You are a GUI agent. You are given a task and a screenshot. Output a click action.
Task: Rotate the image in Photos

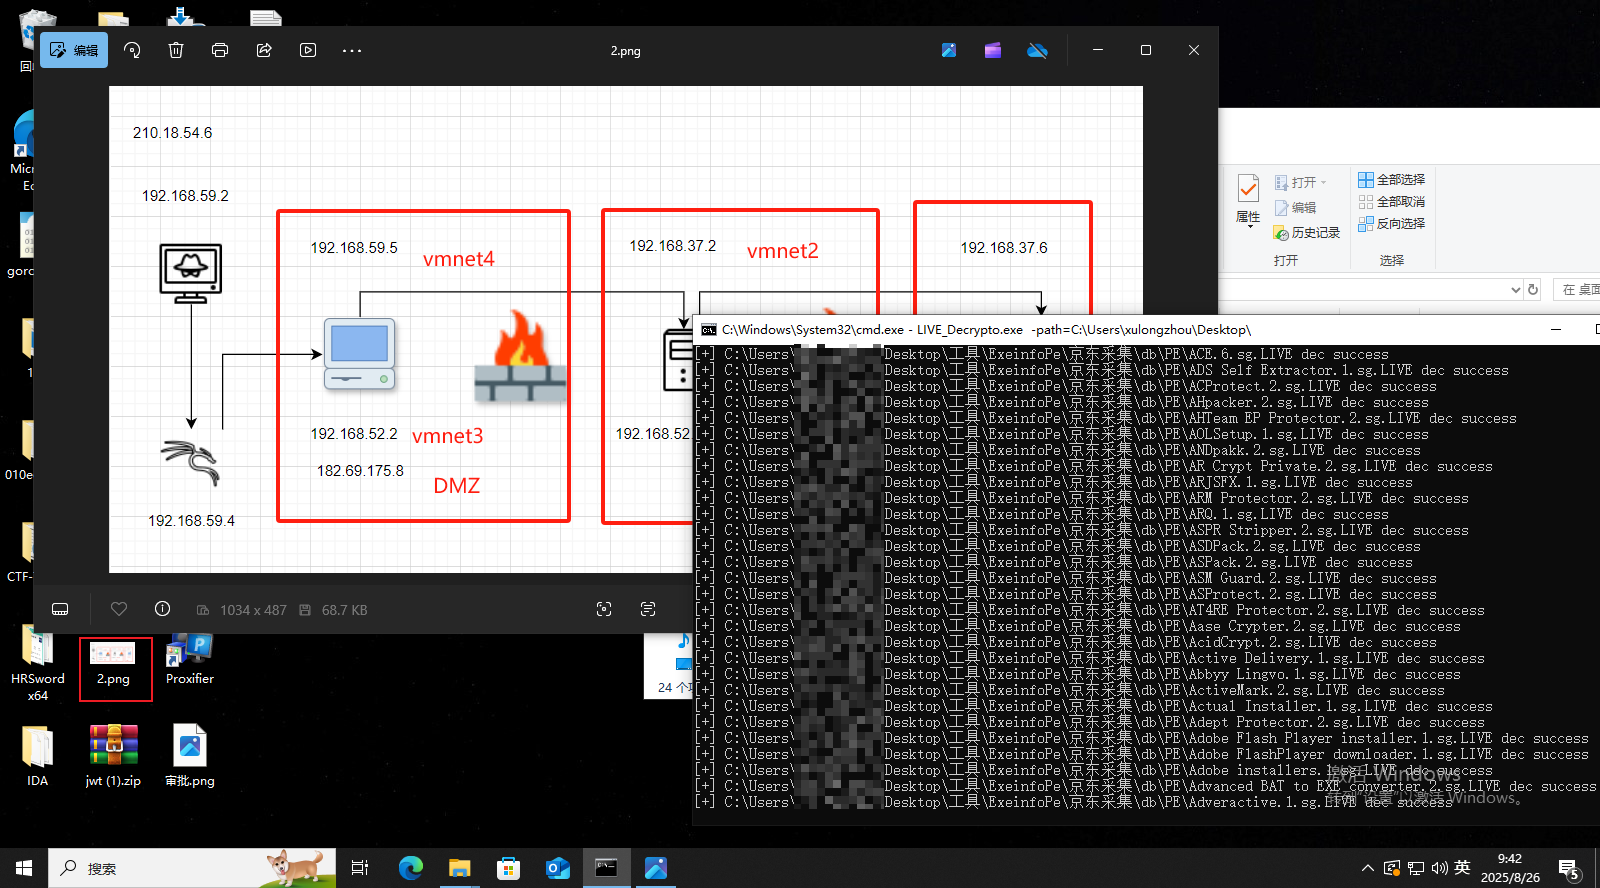[132, 50]
